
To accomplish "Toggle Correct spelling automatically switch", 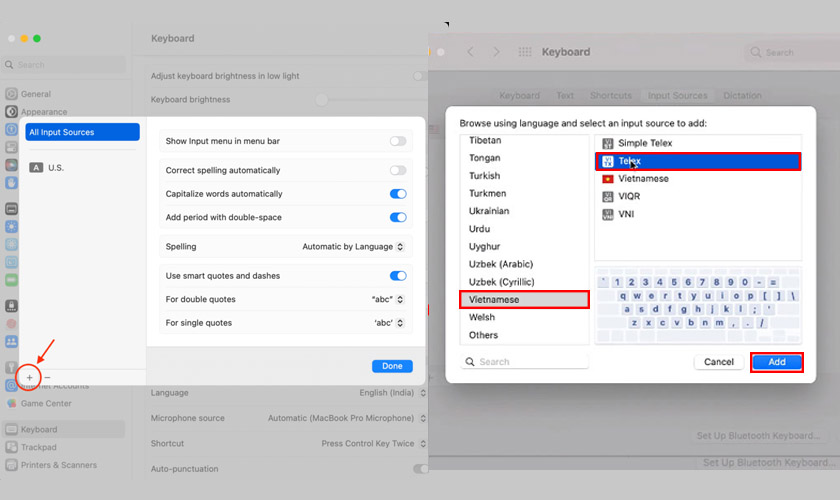I will (398, 170).
